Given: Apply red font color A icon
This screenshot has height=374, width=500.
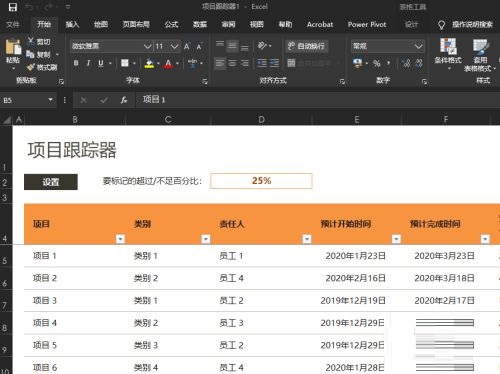Looking at the screenshot, I should (169, 63).
